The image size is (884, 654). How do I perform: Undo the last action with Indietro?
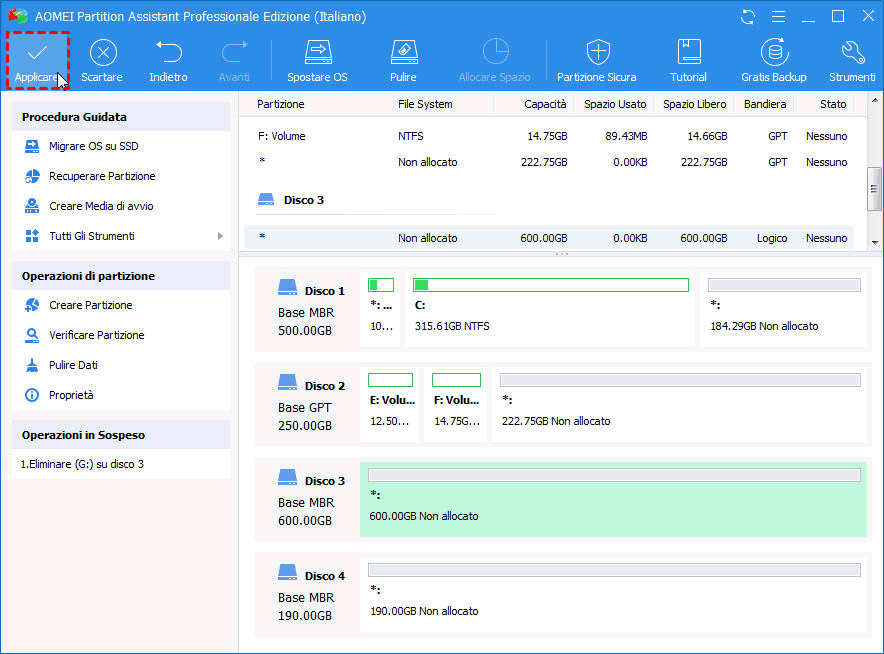[x=168, y=53]
